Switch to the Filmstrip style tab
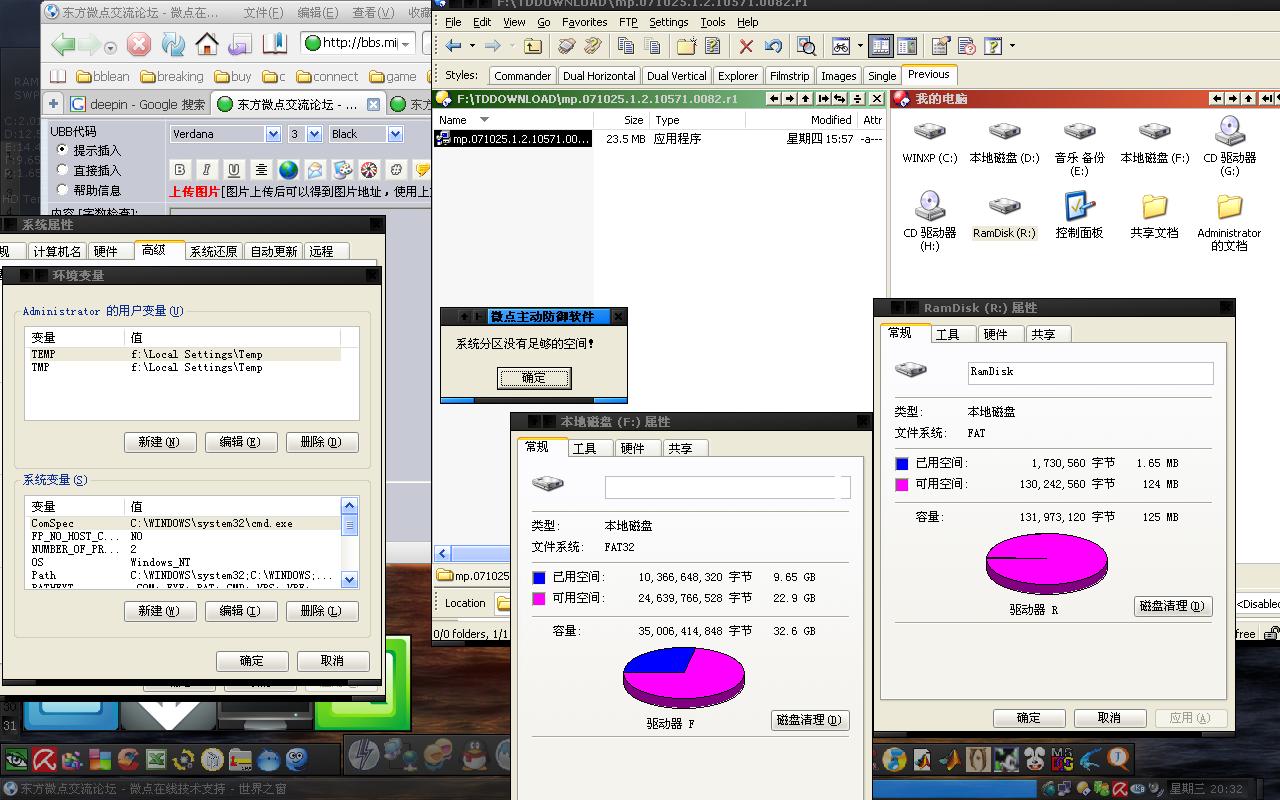1280x800 pixels. pyautogui.click(x=789, y=76)
